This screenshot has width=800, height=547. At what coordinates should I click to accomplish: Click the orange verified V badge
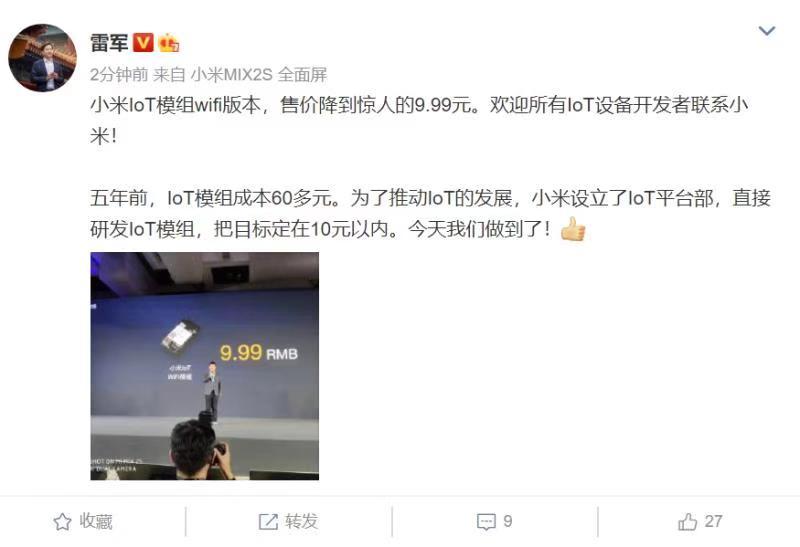coord(143,42)
